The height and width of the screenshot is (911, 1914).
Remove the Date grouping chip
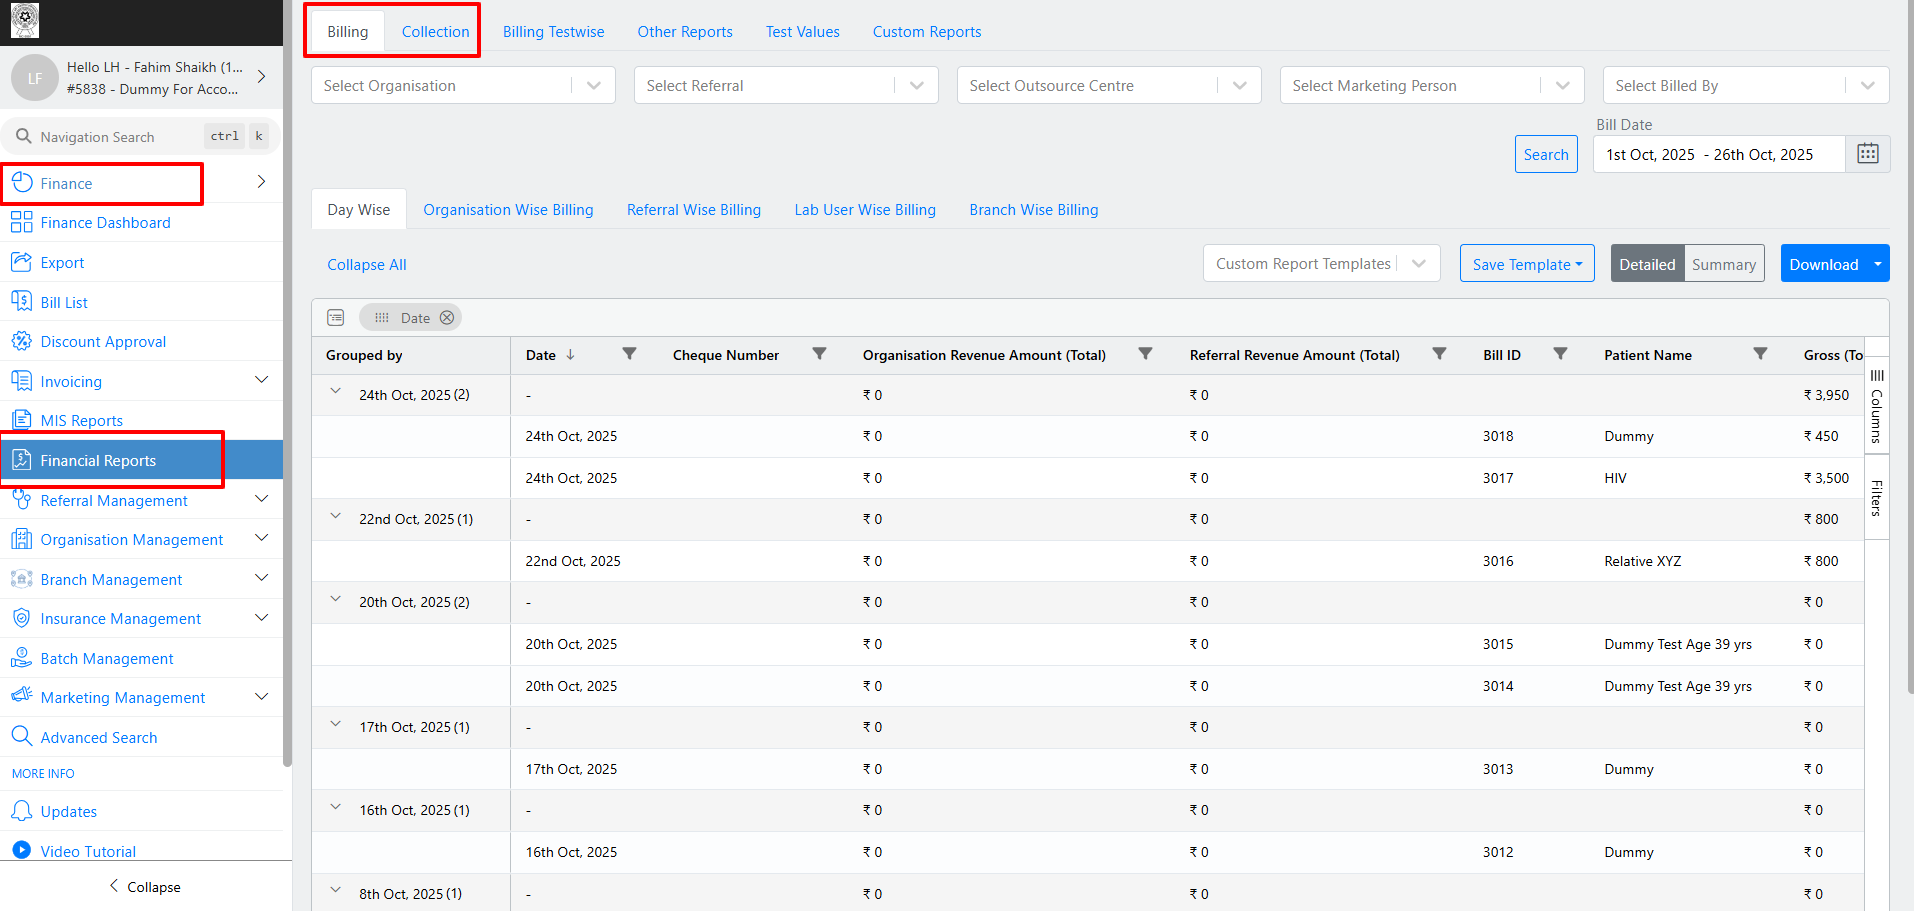pos(447,318)
